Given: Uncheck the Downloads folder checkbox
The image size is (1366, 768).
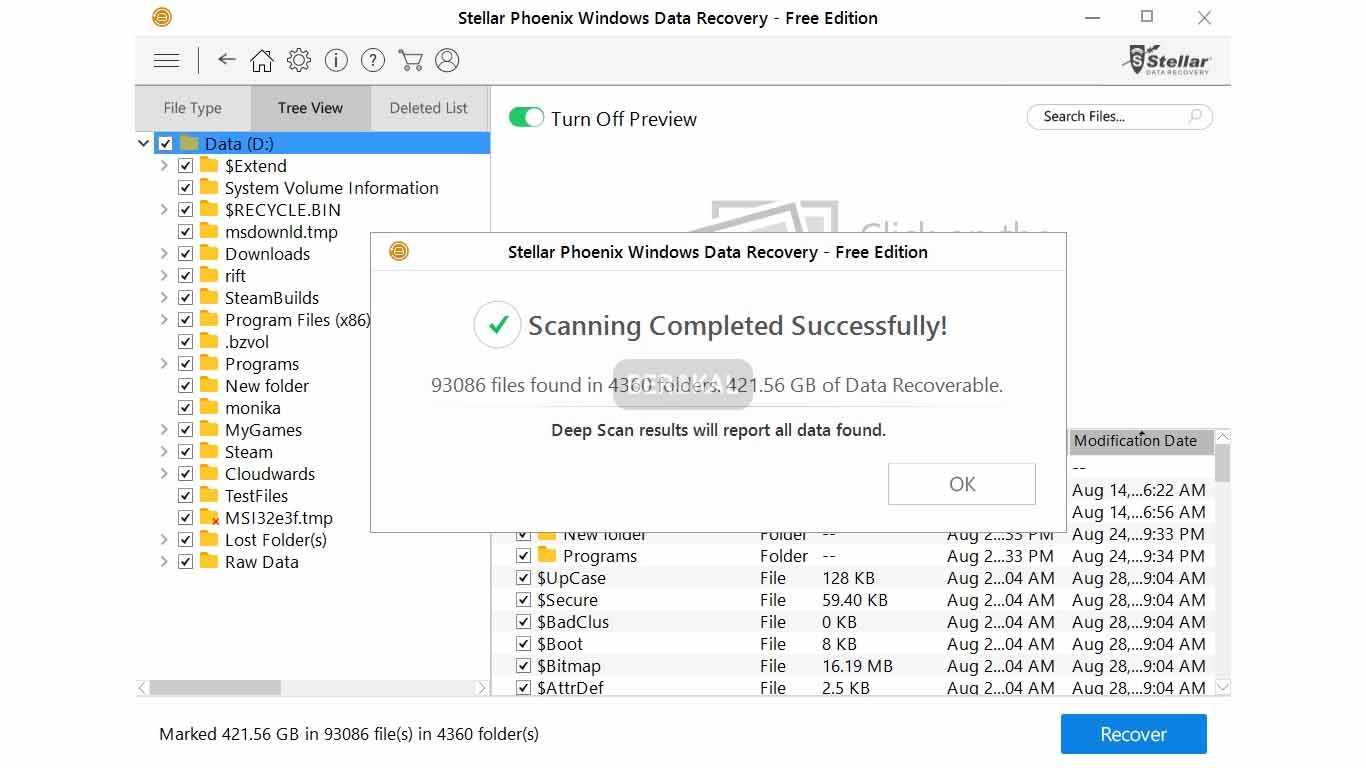Looking at the screenshot, I should 185,254.
